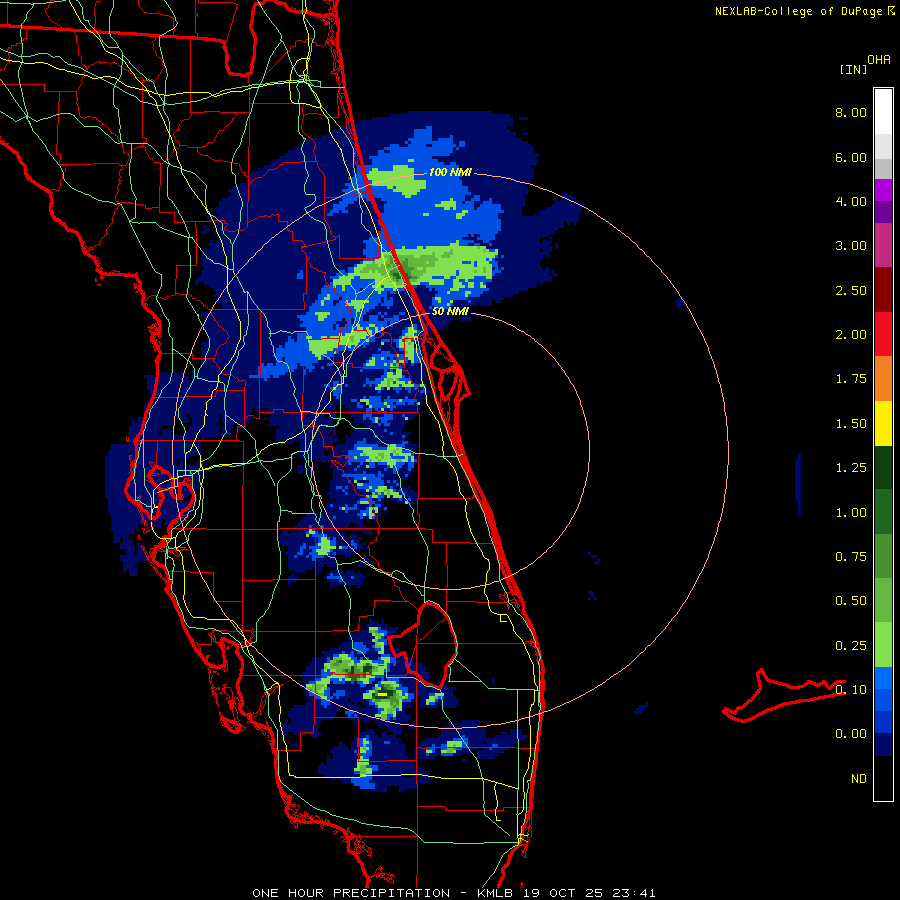Screen dimensions: 900x900
Task: Click the "1.75" scale value
Action: click(851, 379)
